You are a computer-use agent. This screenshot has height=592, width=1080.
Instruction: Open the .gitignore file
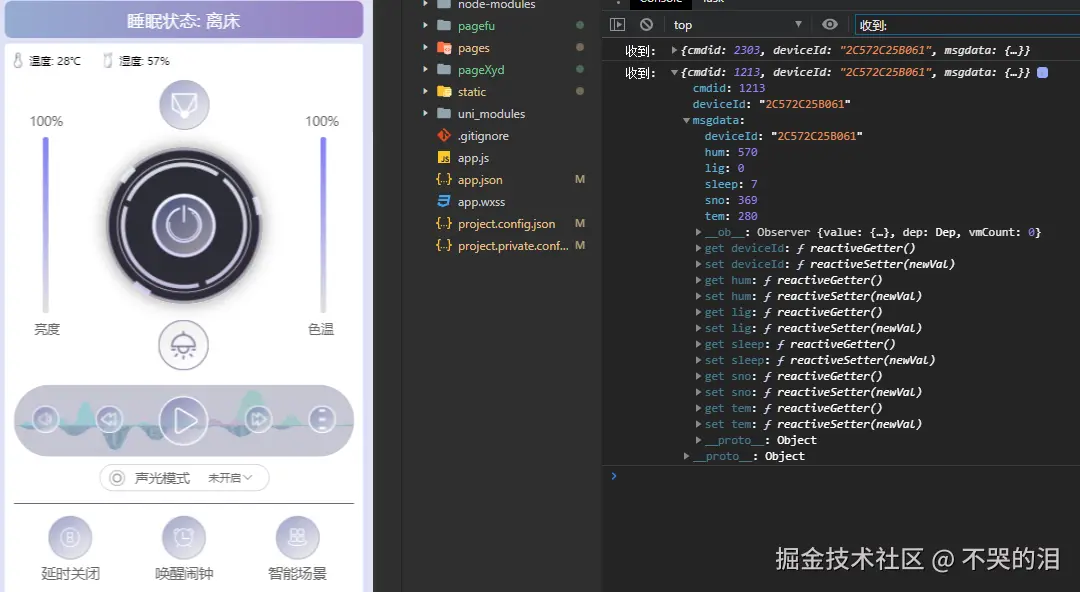point(483,136)
